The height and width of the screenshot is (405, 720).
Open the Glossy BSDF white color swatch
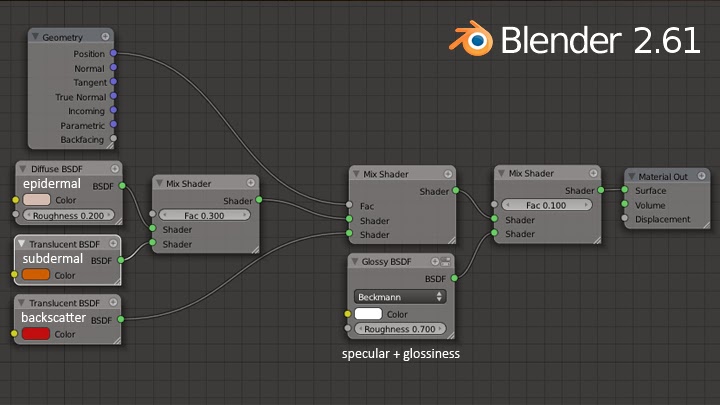click(368, 314)
